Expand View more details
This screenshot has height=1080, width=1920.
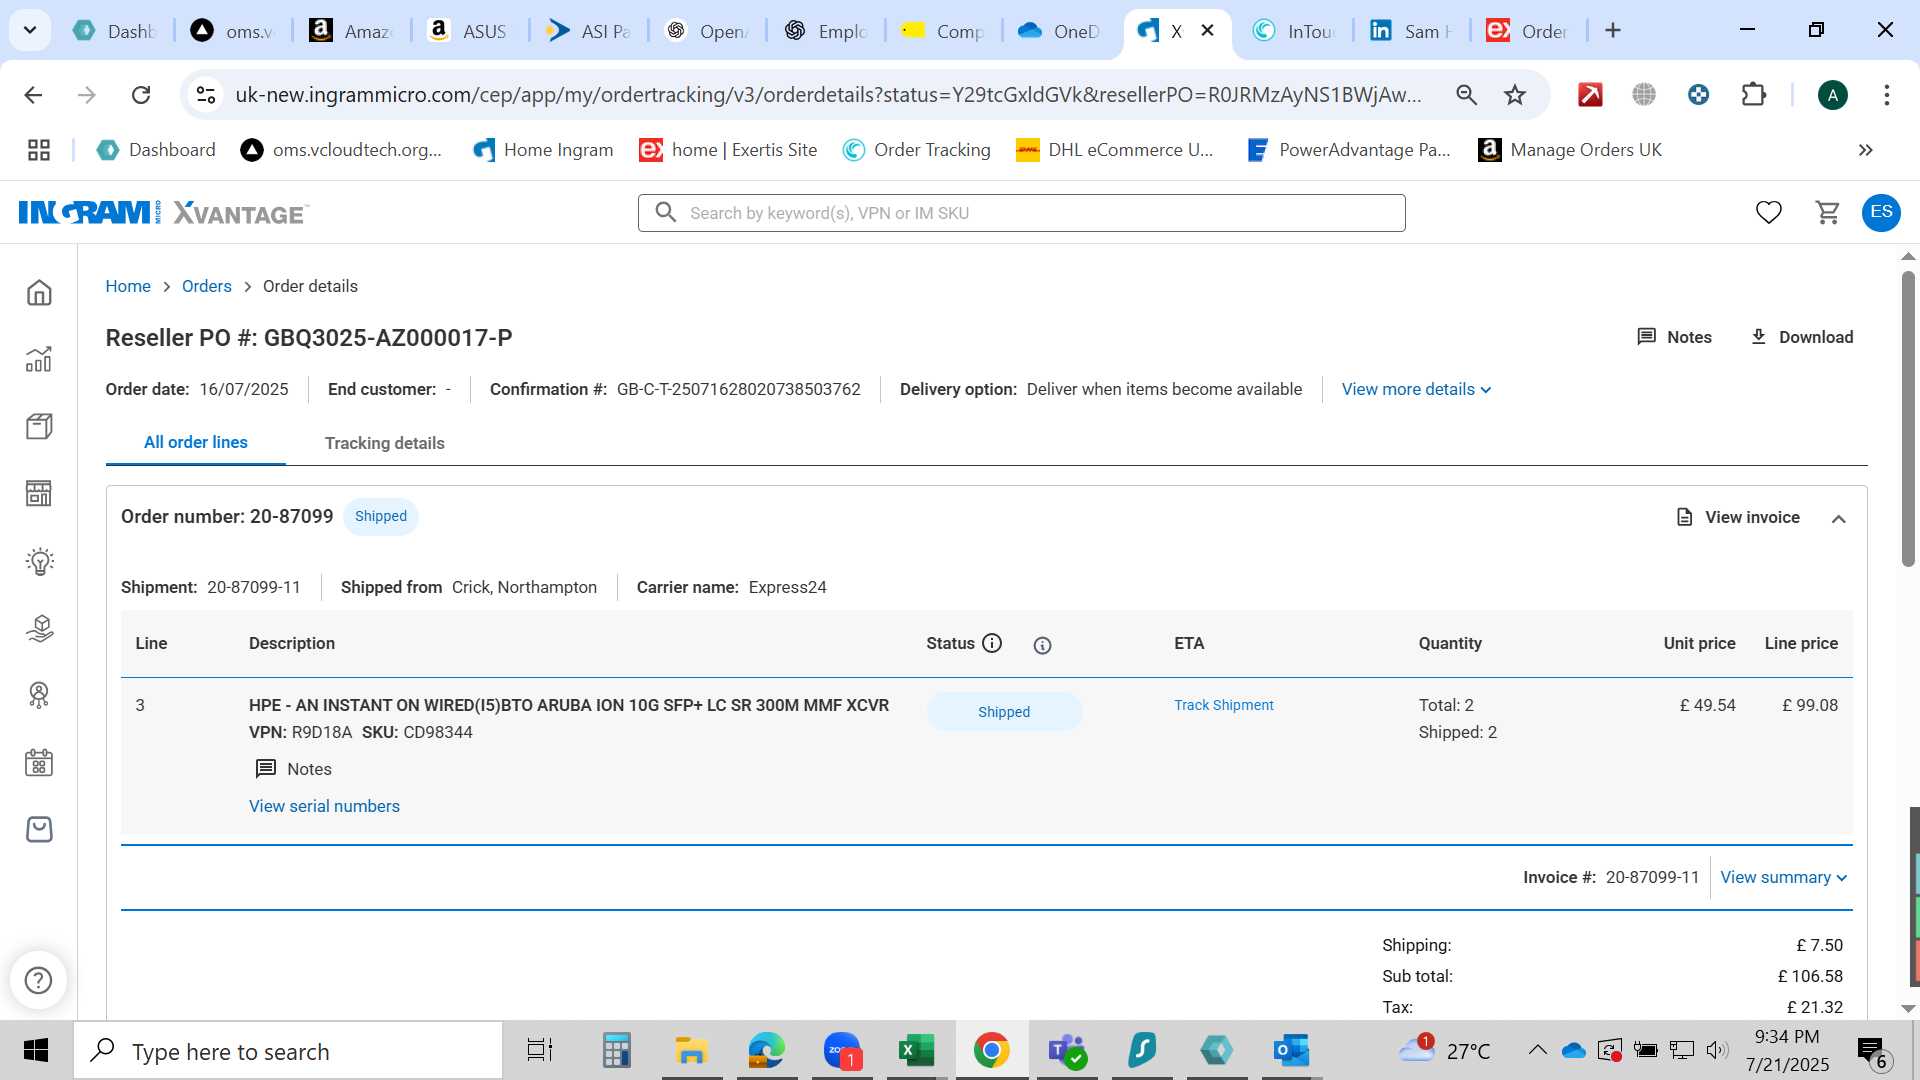click(x=1416, y=389)
